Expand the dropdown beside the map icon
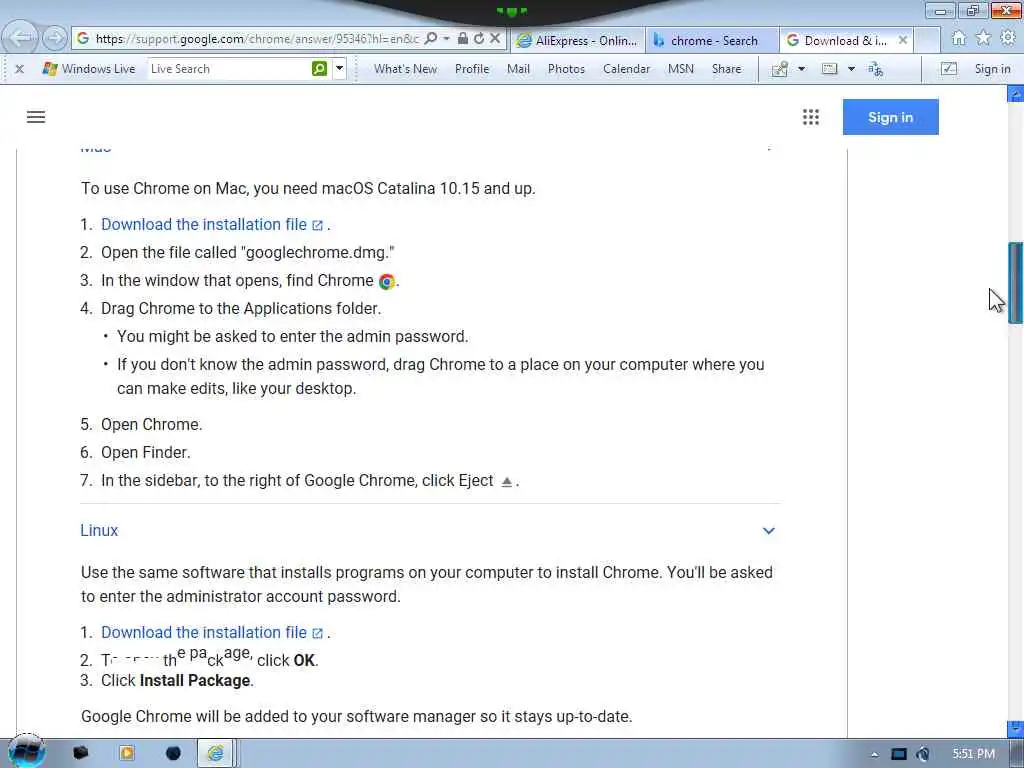The image size is (1024, 768). [x=801, y=69]
